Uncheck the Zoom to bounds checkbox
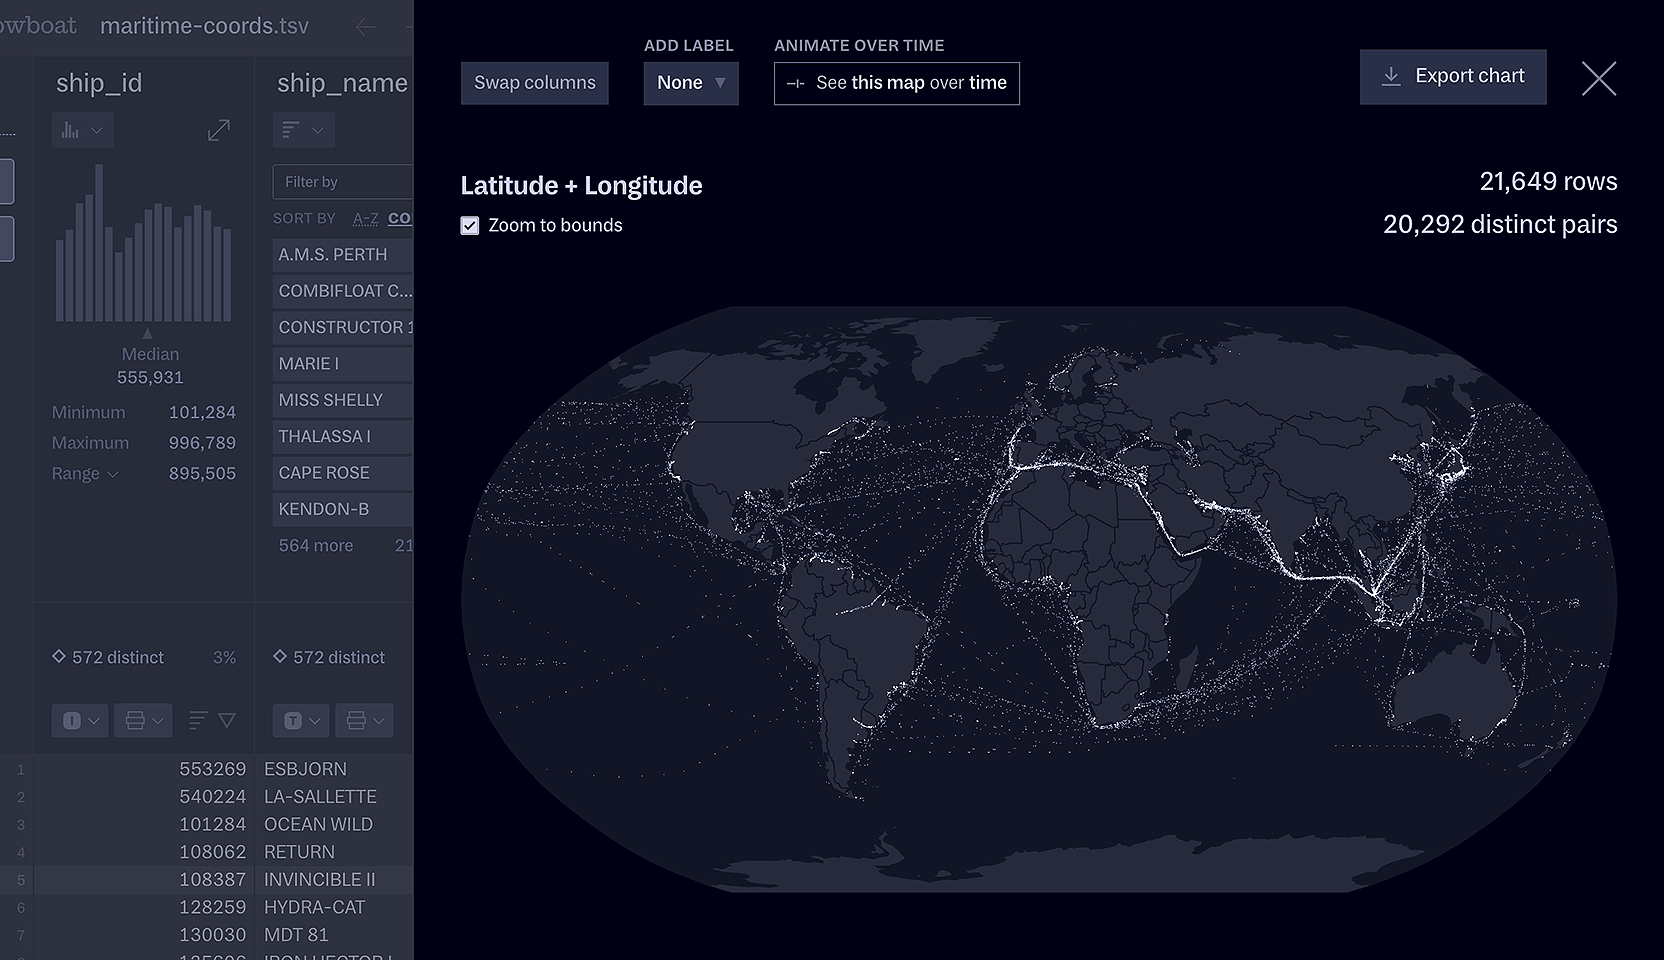Screen dimensions: 1664x960 tap(470, 225)
